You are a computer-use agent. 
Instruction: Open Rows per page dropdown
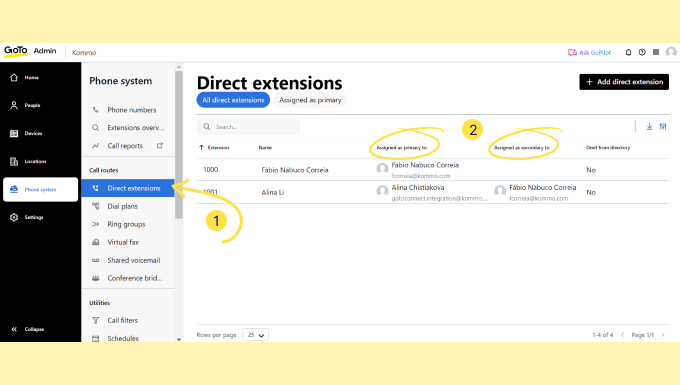tap(255, 335)
